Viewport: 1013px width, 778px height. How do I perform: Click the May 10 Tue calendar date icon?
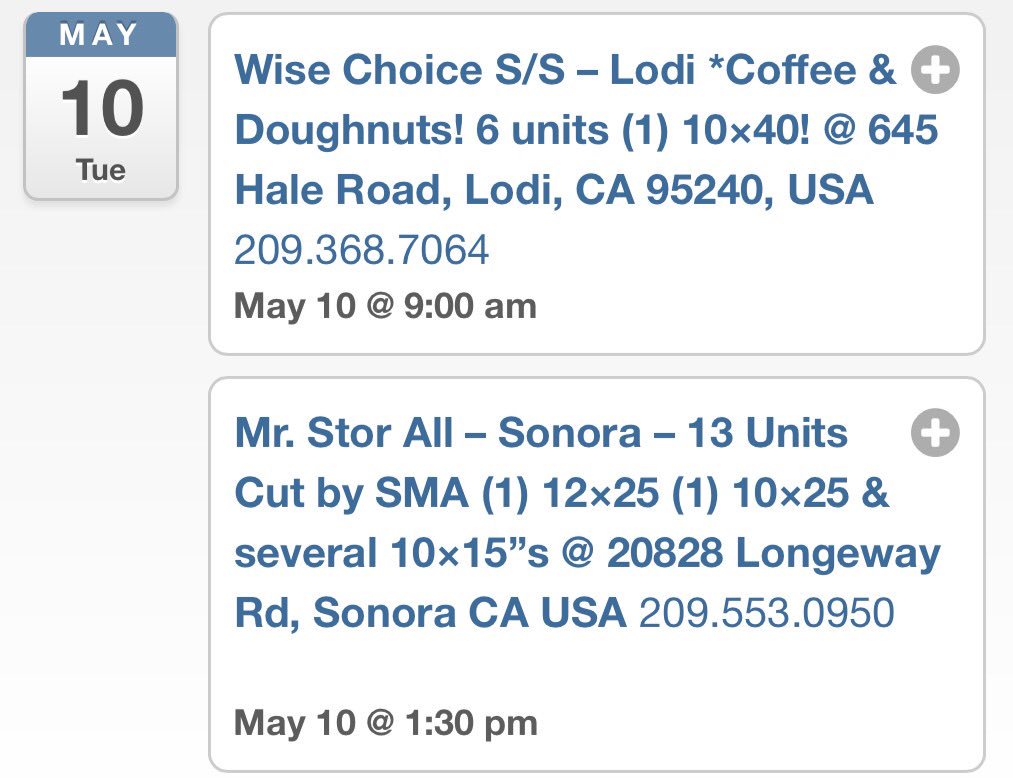(101, 106)
